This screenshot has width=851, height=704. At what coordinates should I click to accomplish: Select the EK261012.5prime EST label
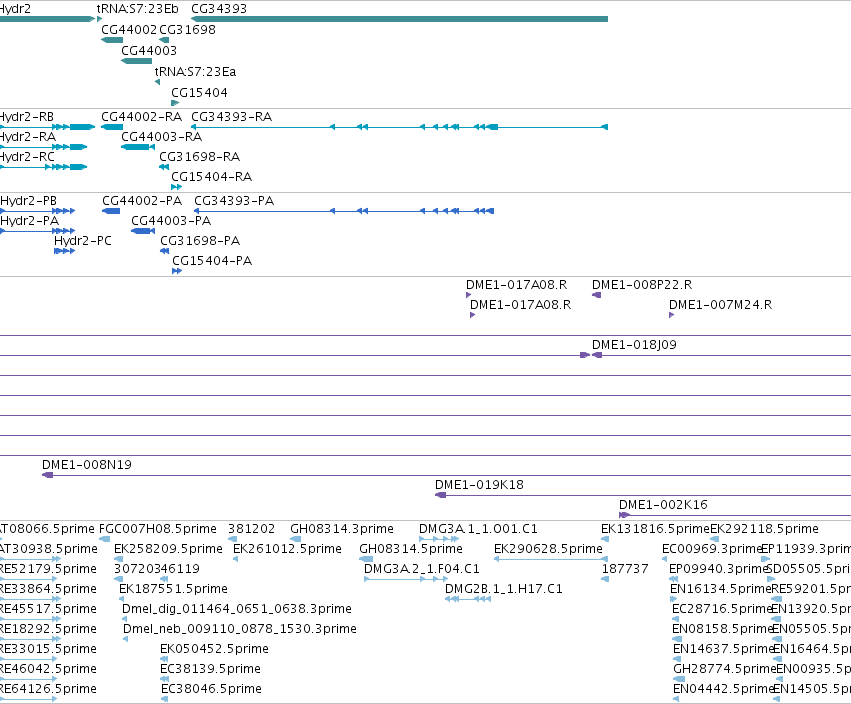[287, 549]
